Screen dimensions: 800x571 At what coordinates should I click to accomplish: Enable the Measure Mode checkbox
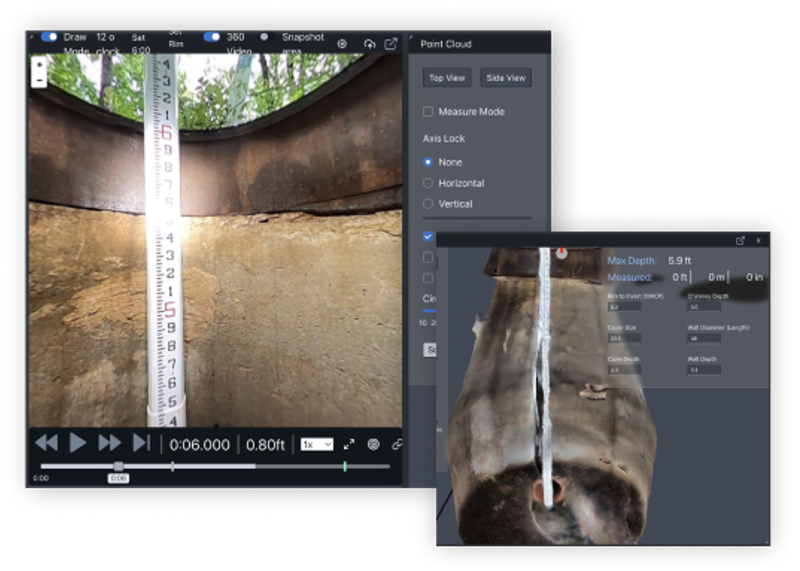click(x=428, y=111)
